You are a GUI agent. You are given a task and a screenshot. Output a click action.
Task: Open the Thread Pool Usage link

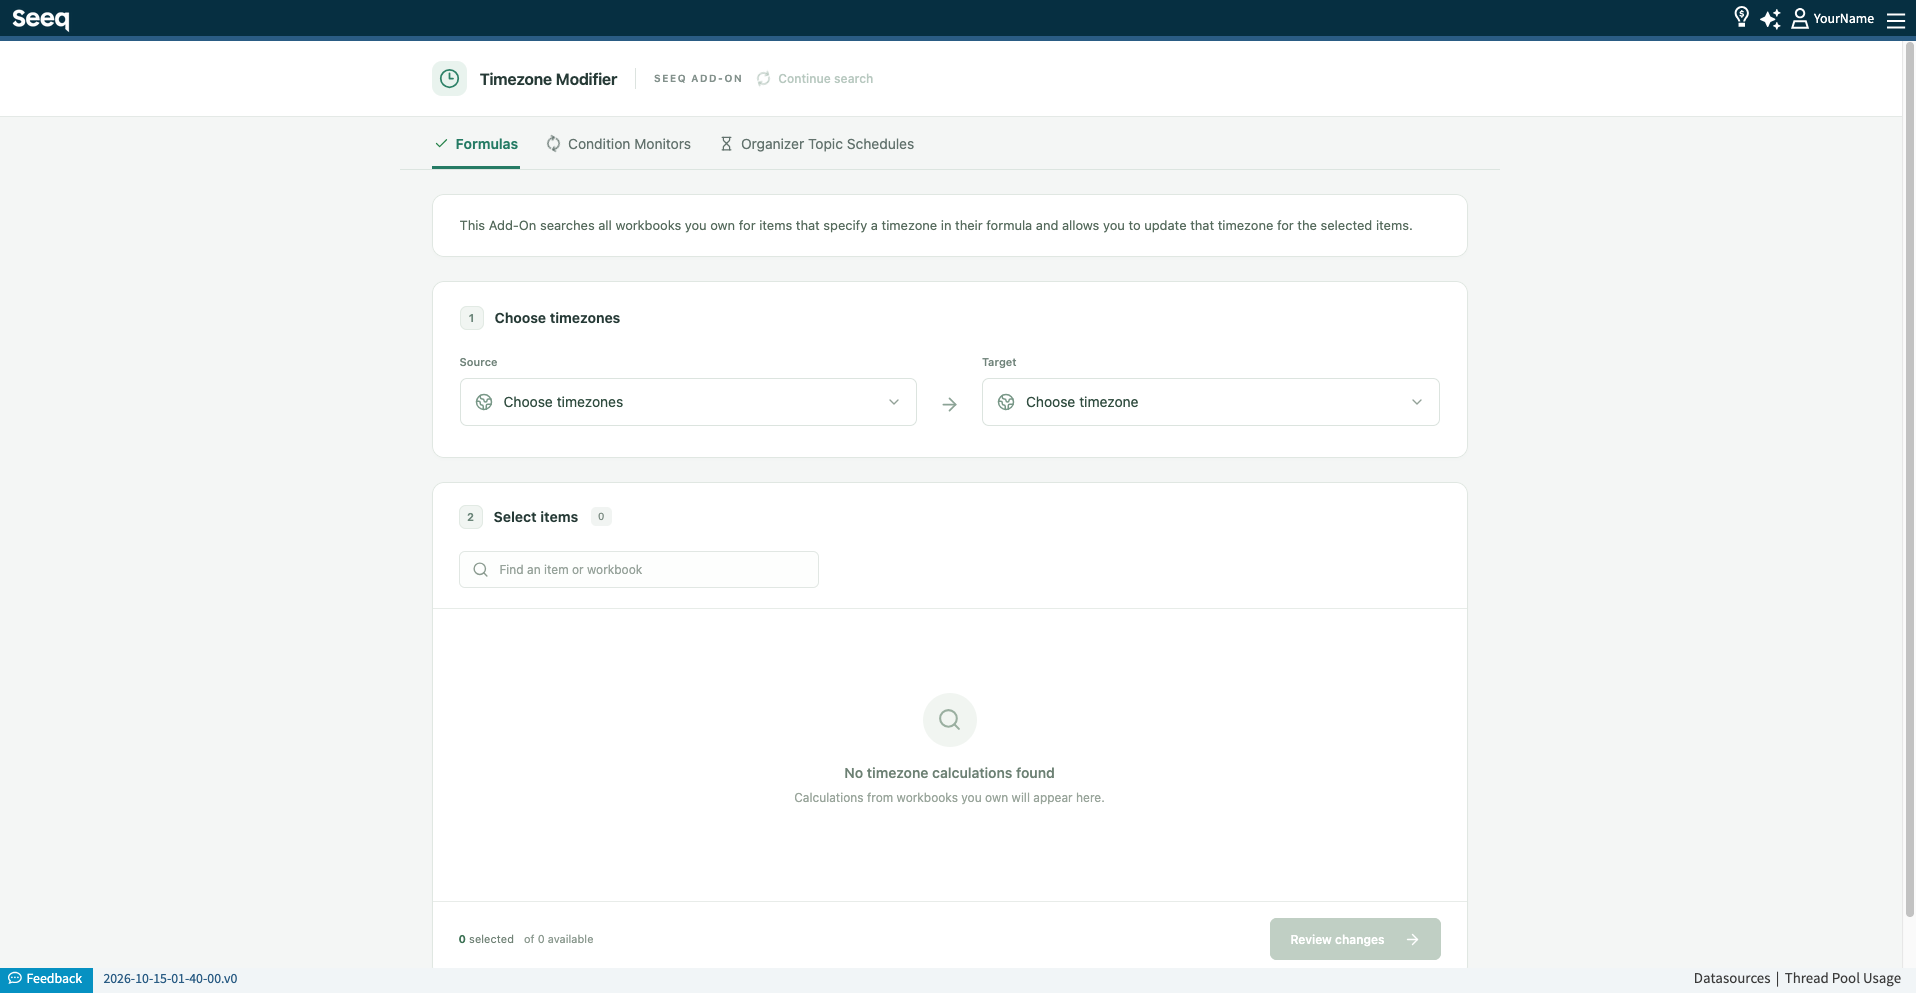point(1842,978)
